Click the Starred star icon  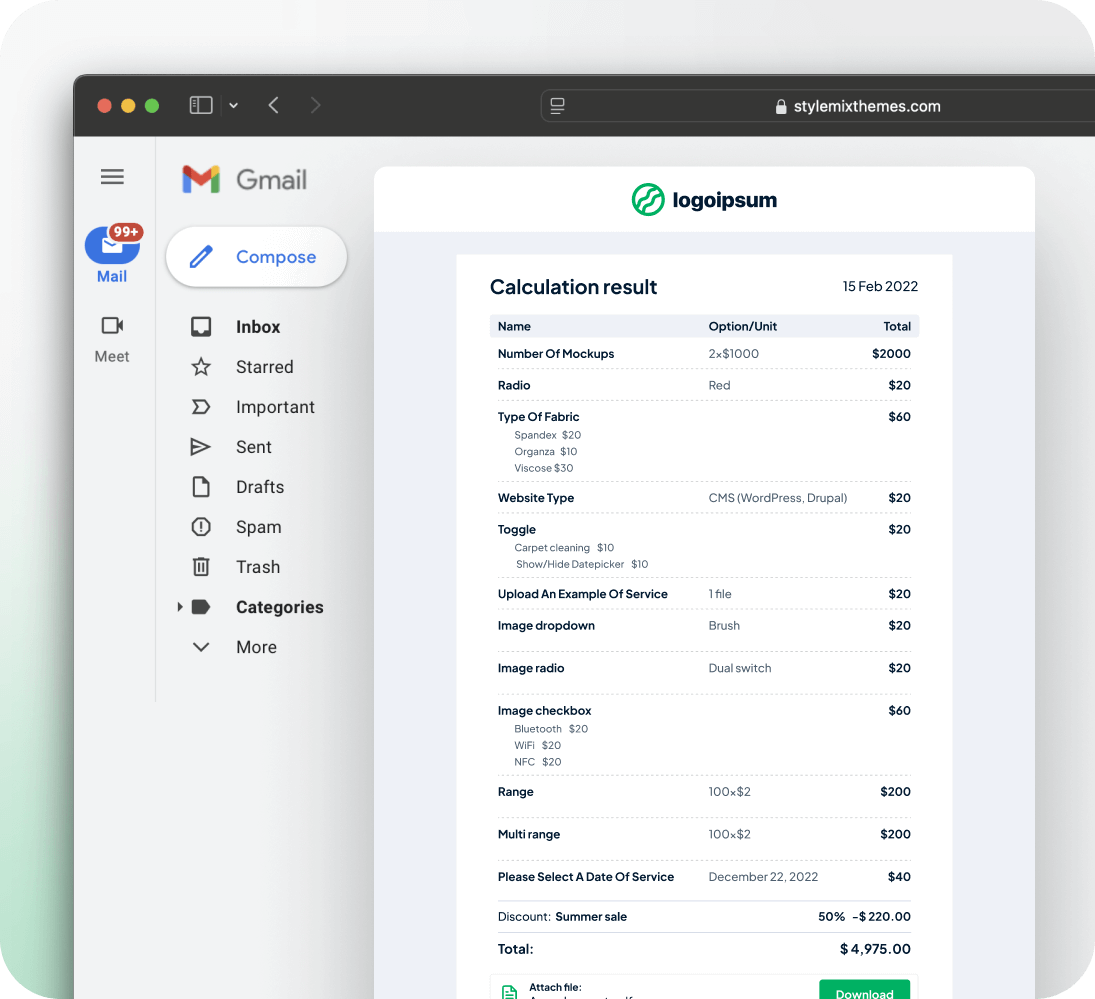tap(201, 367)
